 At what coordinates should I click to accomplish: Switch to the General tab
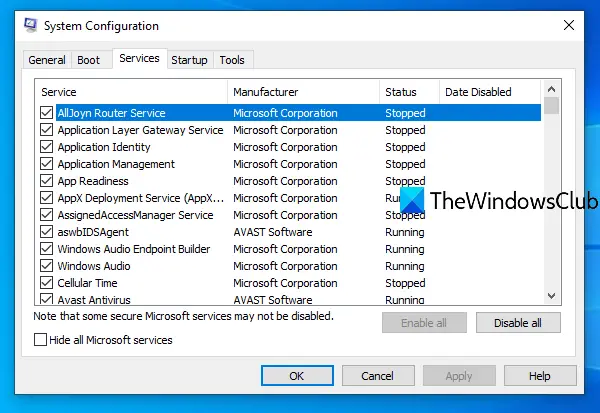coord(47,60)
